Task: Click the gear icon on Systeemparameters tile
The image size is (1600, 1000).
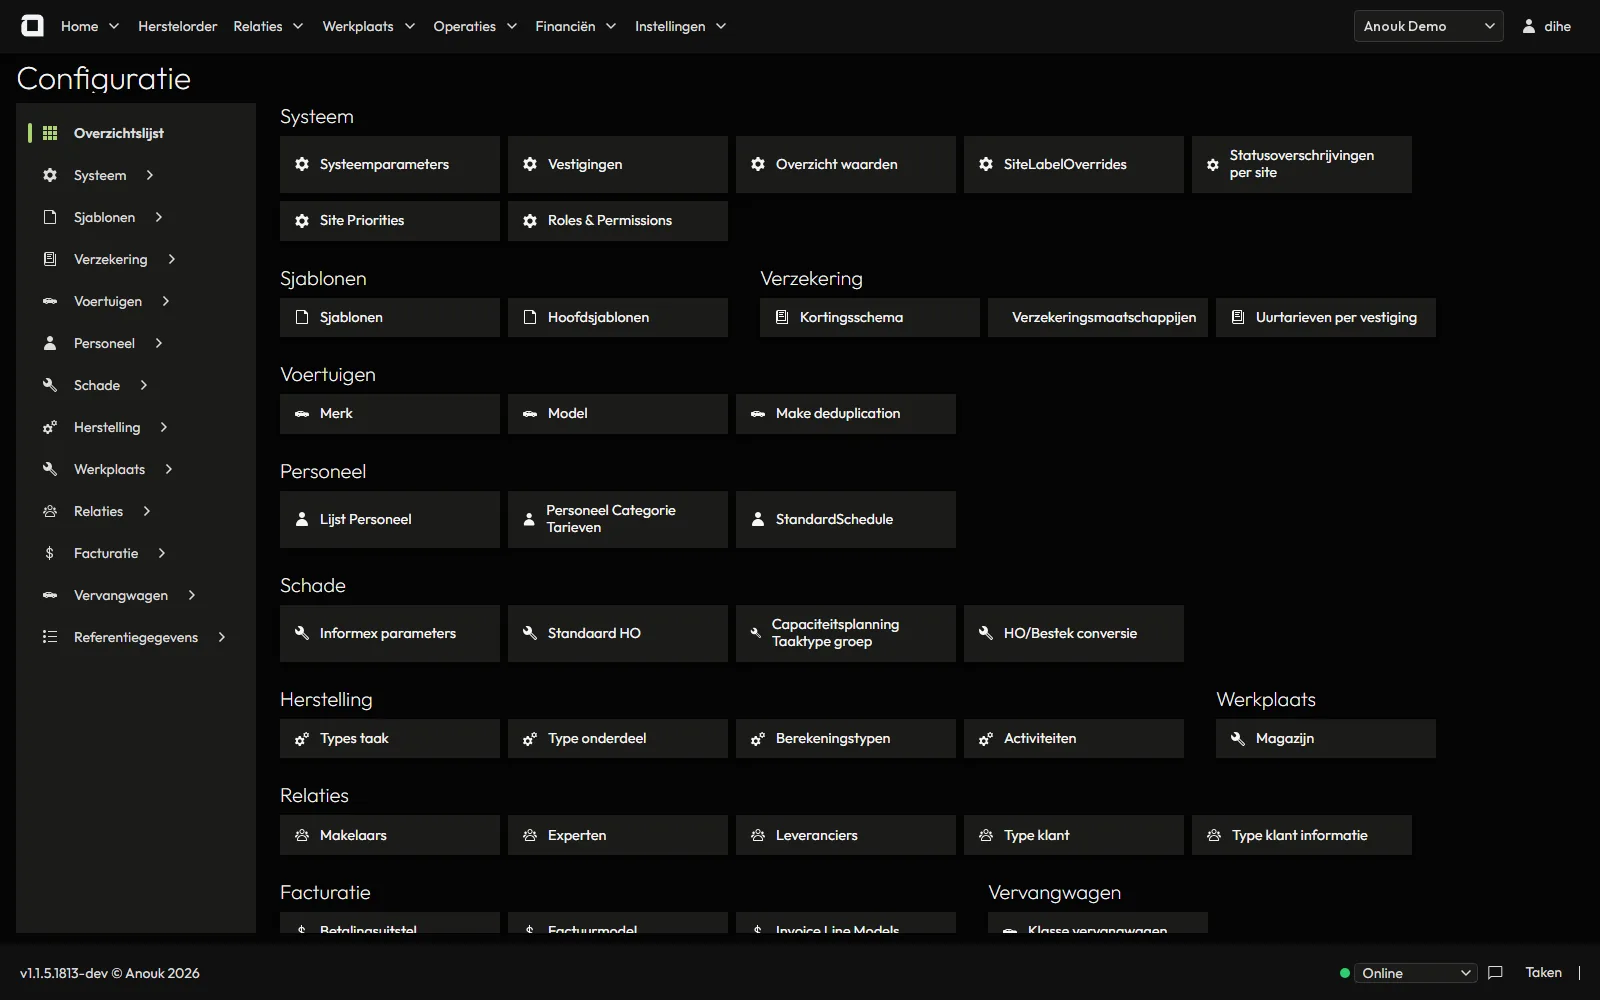Action: point(302,164)
